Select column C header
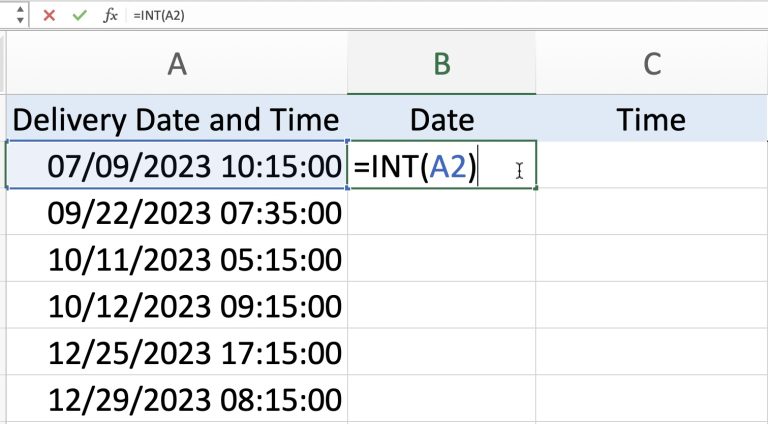This screenshot has width=768, height=424. [651, 64]
